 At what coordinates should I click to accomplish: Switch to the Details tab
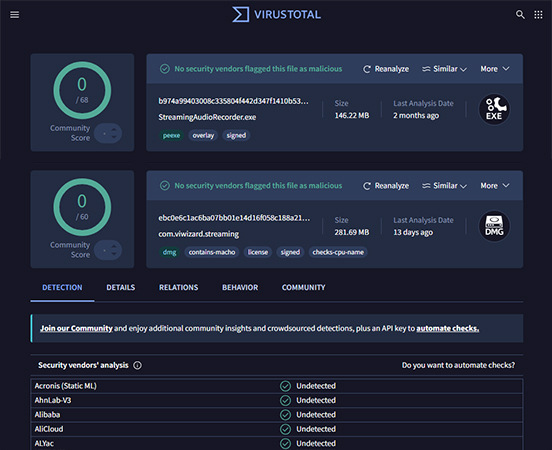(120, 287)
